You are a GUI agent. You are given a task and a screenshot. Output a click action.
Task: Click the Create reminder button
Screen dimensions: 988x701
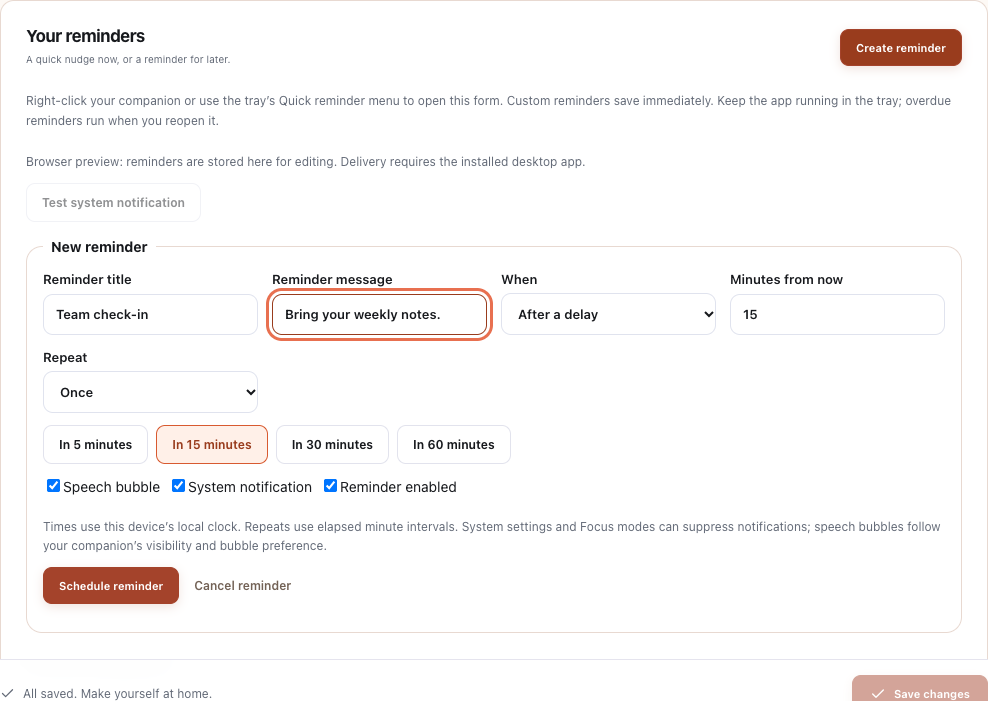click(x=900, y=48)
